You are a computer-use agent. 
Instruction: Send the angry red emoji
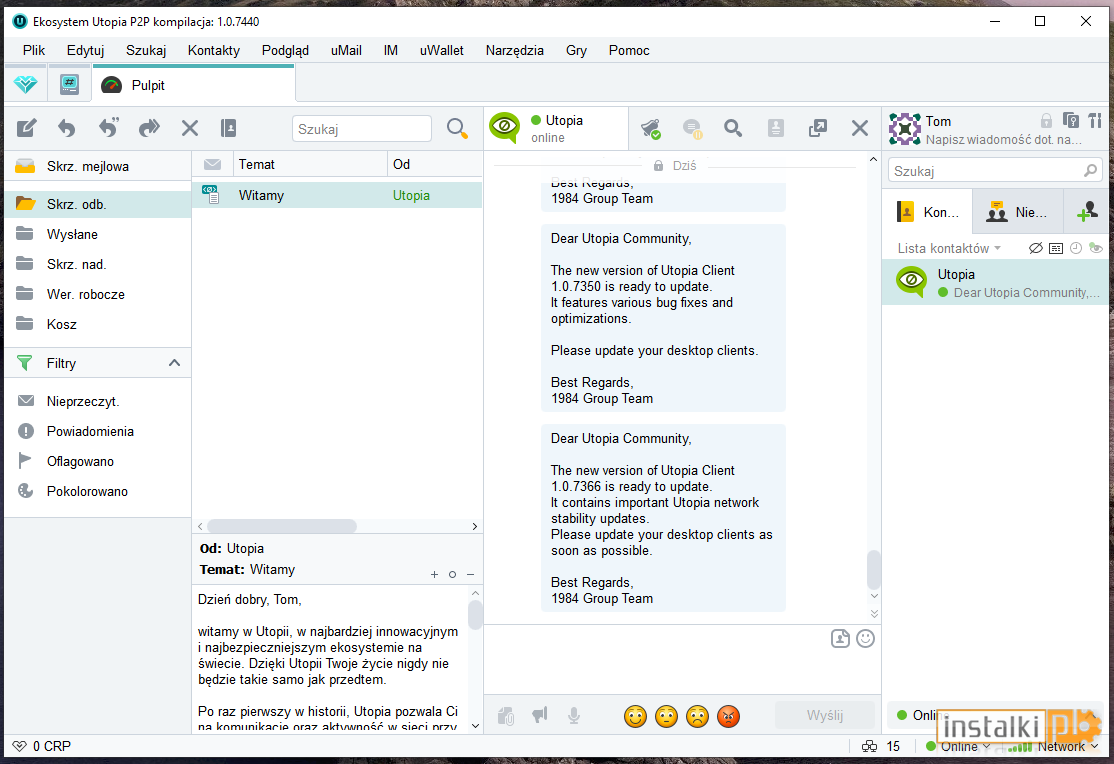[x=729, y=716]
